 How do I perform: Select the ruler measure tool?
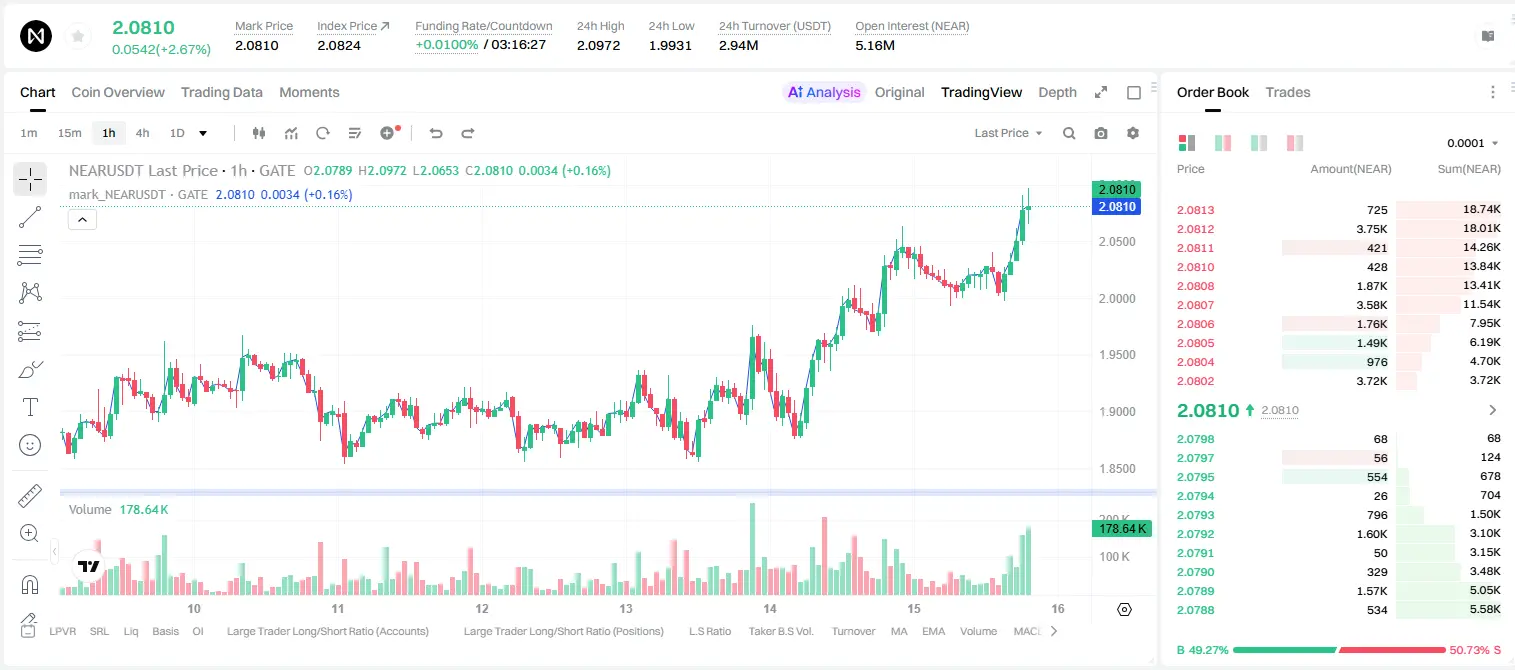tap(30, 496)
